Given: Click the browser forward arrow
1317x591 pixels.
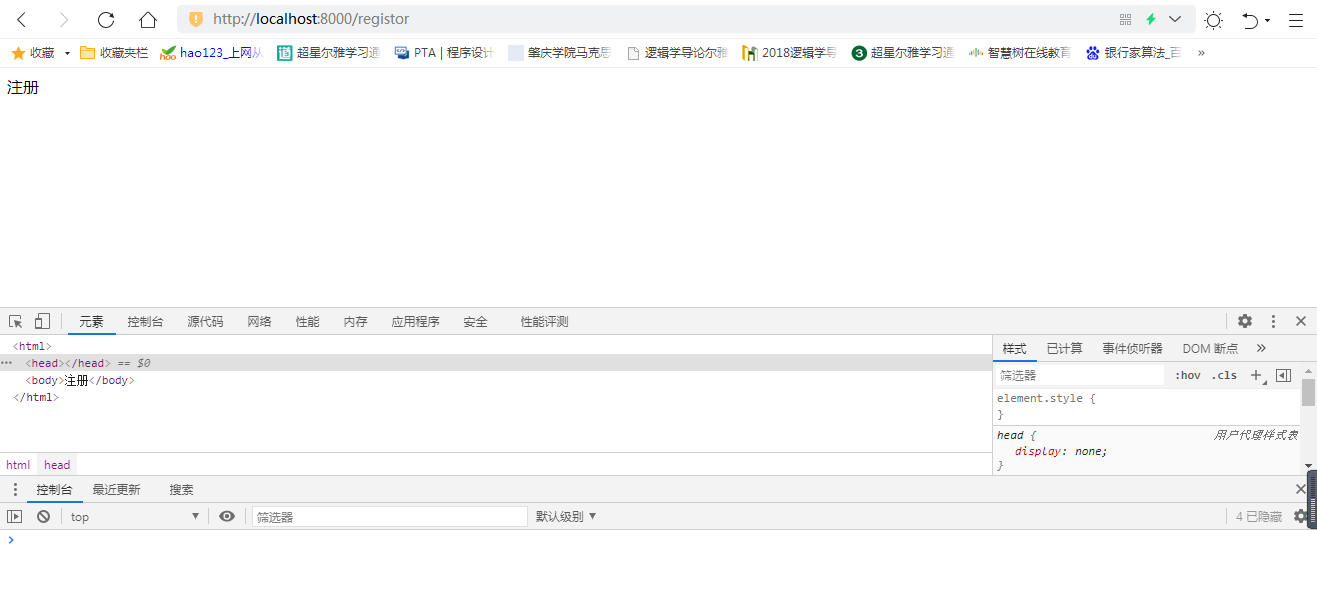Looking at the screenshot, I should point(64,19).
